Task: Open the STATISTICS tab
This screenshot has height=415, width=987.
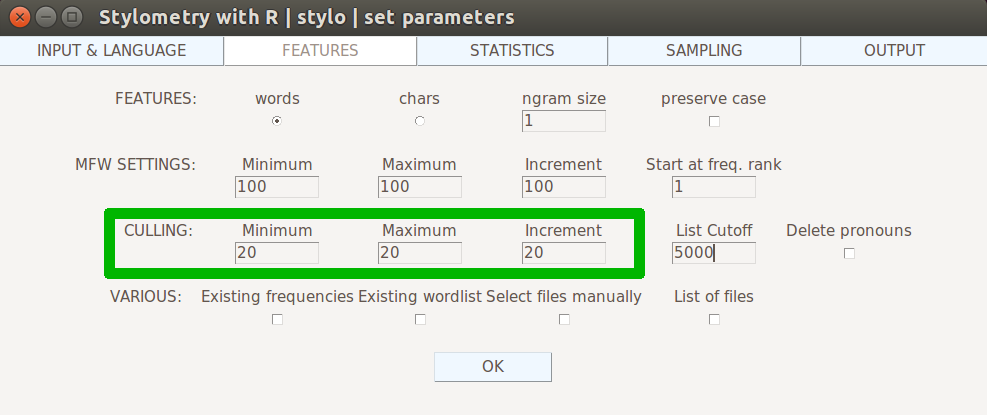Action: [x=512, y=51]
